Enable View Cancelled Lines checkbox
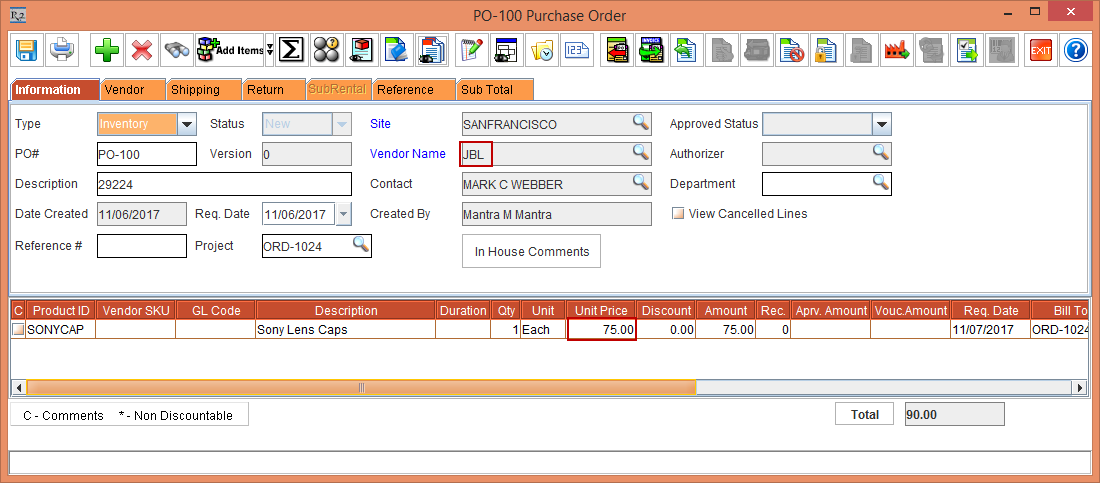The height and width of the screenshot is (483, 1100). pos(678,214)
